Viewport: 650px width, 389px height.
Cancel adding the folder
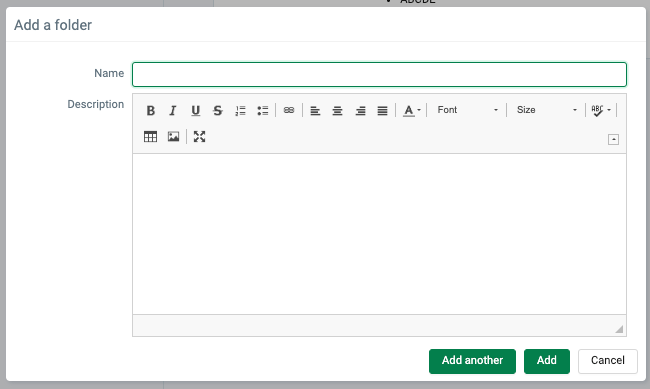[608, 361]
